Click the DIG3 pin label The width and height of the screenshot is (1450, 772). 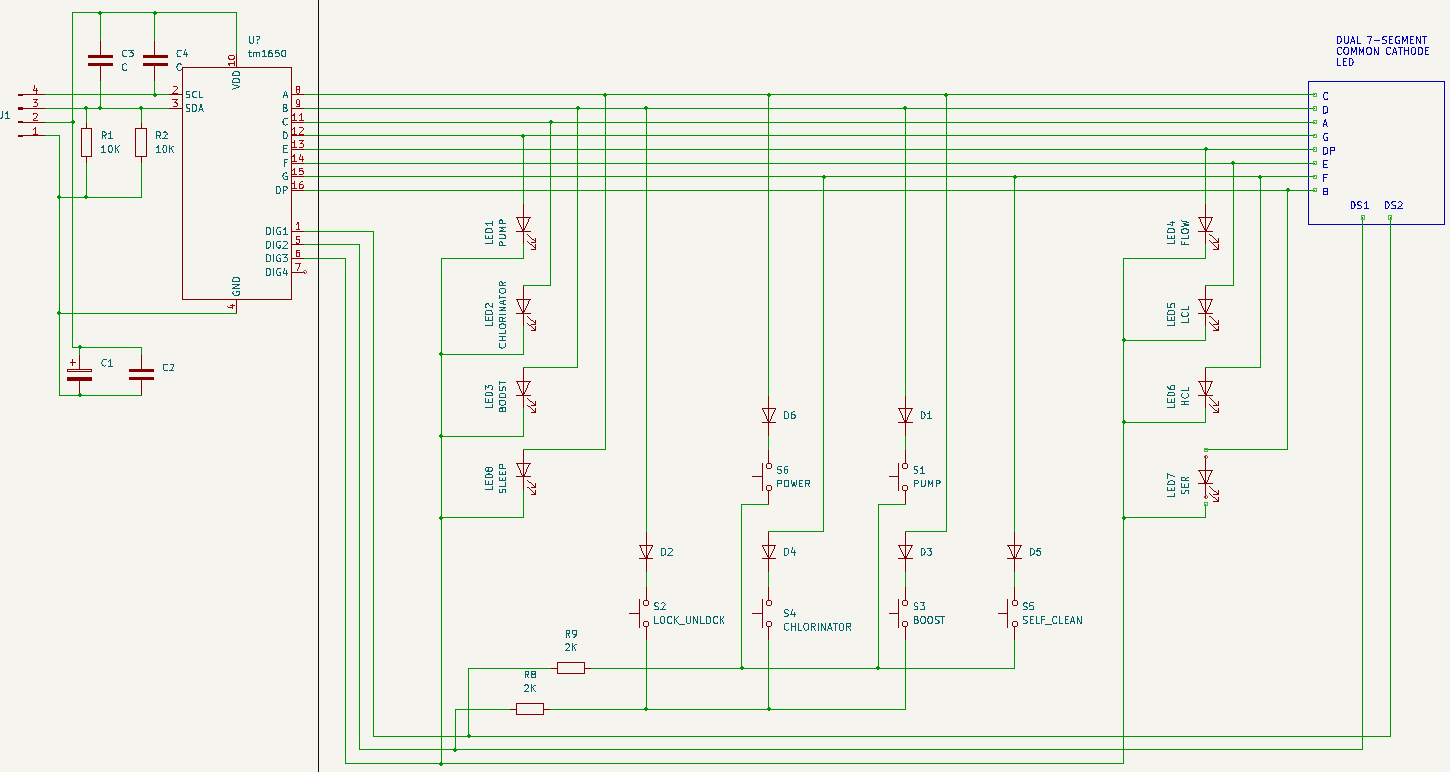point(276,258)
